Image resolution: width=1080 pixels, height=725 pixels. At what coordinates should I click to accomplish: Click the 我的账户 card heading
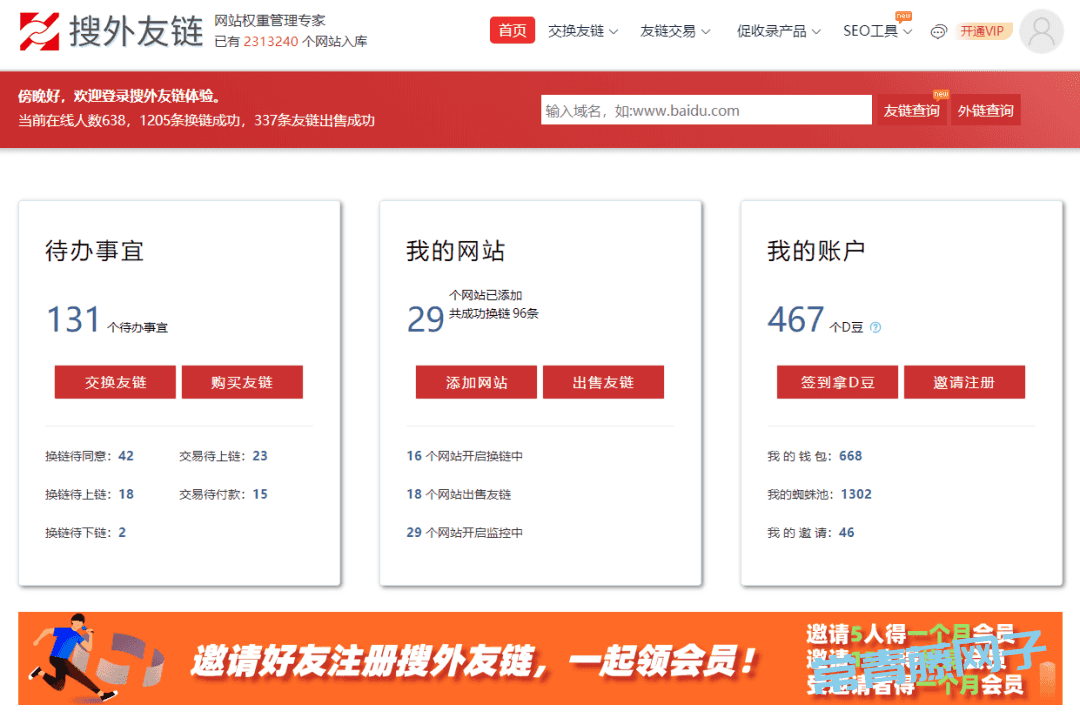pos(816,251)
